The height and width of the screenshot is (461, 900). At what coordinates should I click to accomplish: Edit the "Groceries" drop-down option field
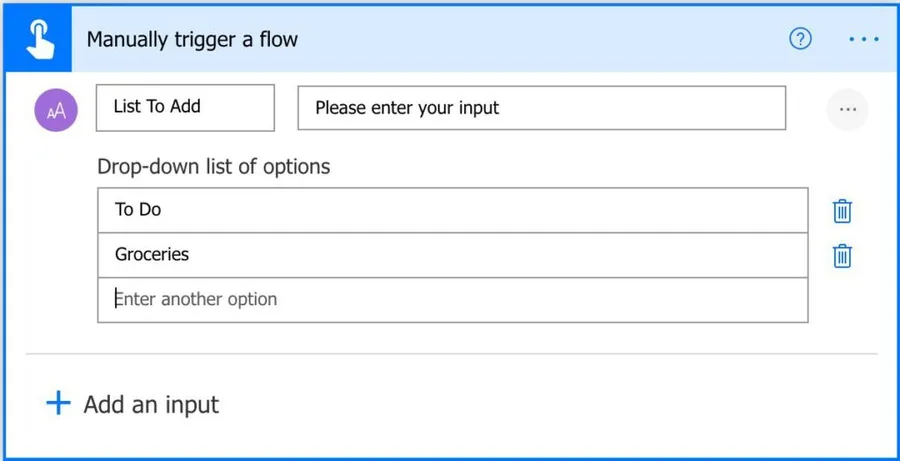coord(452,255)
